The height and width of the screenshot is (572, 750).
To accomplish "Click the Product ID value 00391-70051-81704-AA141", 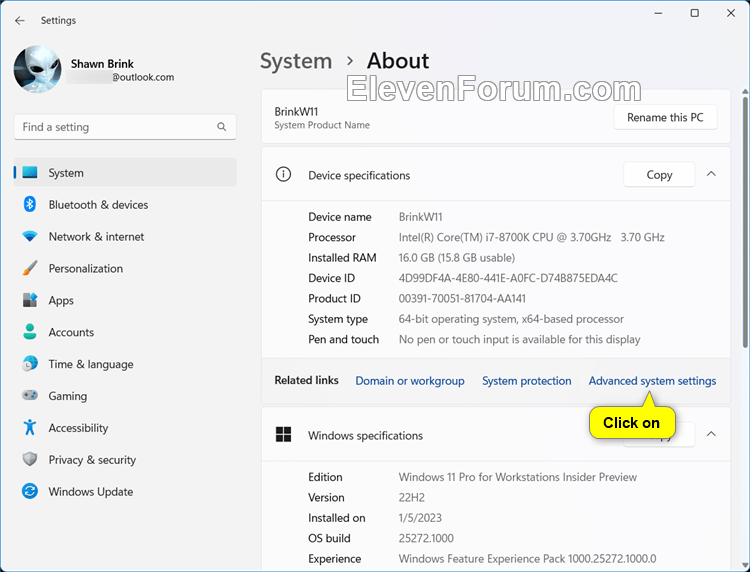I will (x=462, y=299).
